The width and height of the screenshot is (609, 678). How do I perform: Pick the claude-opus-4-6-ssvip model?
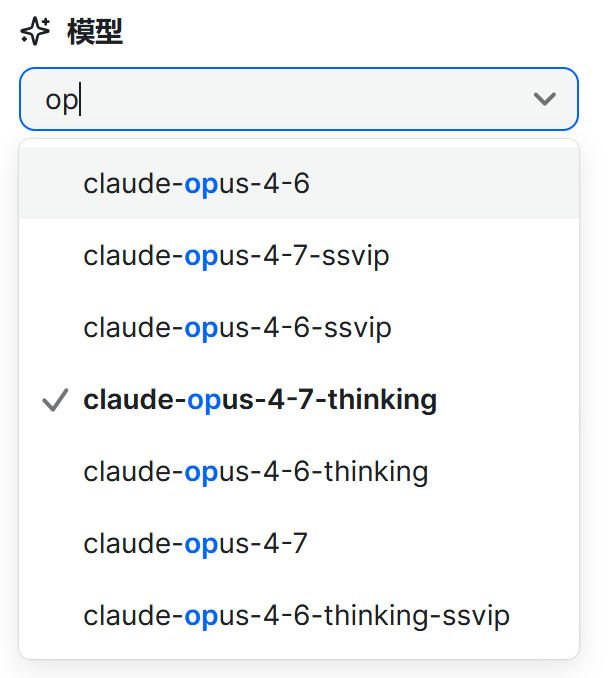[x=299, y=327]
